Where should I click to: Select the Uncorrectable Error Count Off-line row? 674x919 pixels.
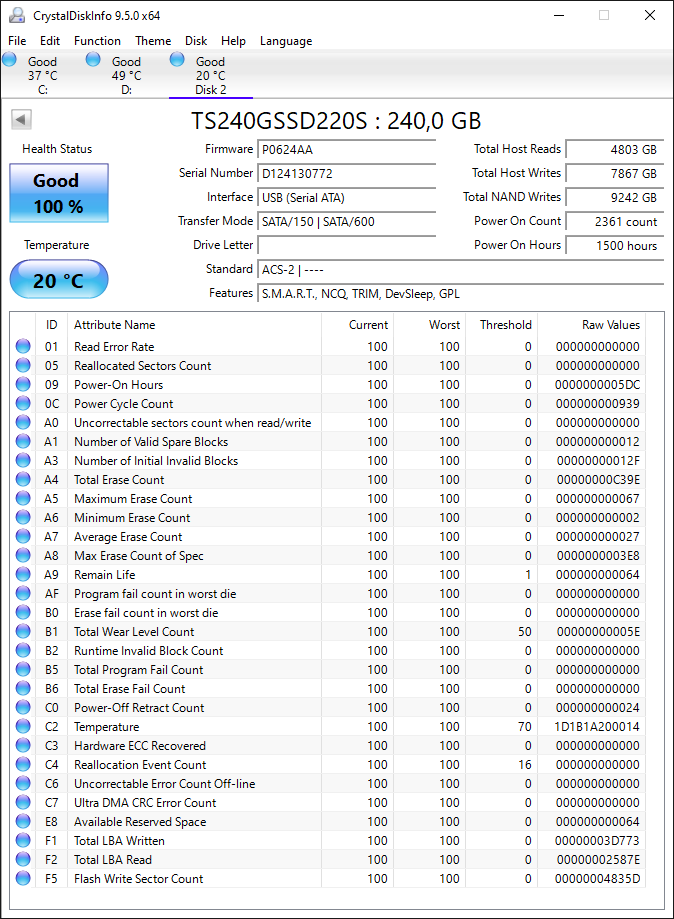click(328, 783)
